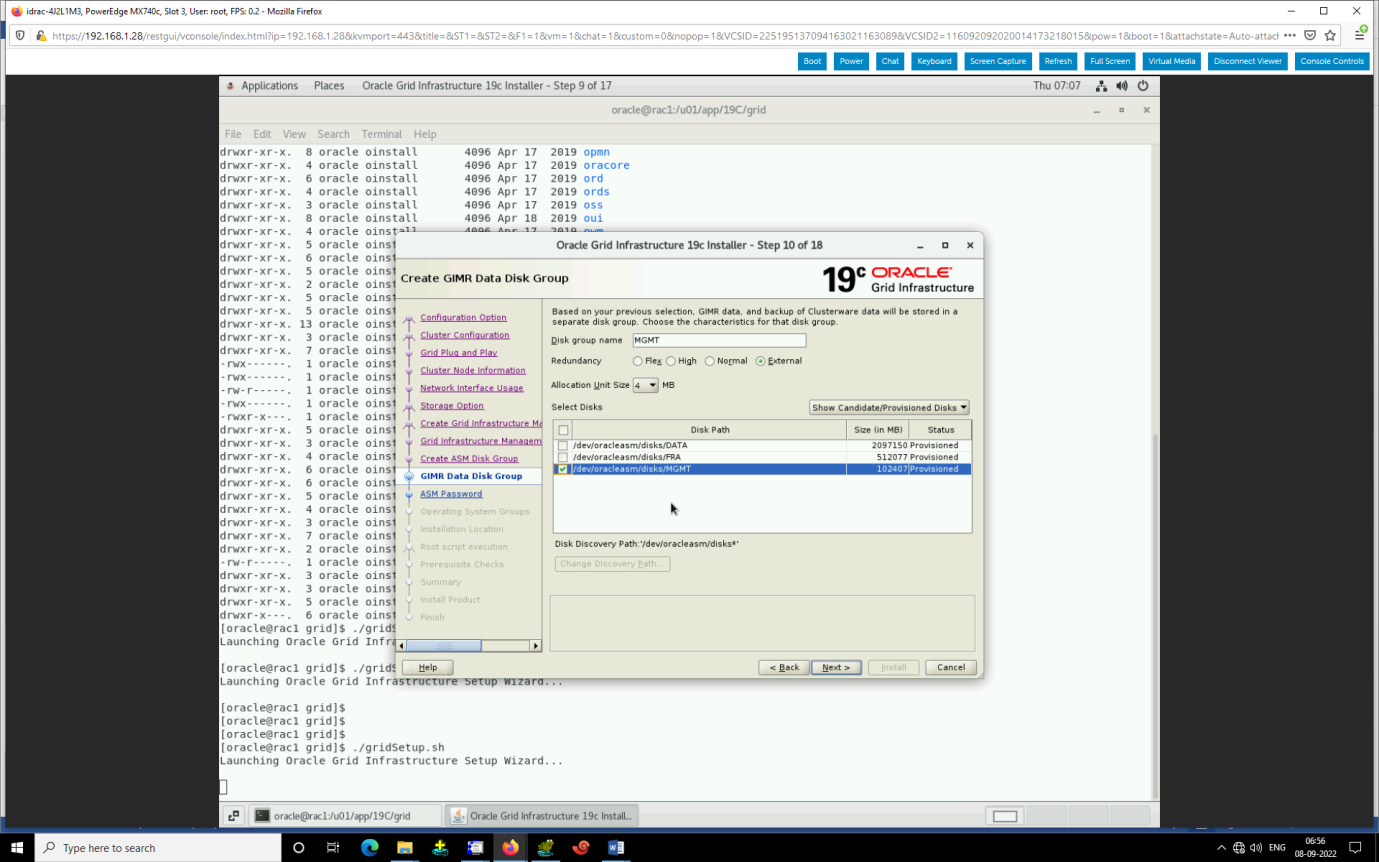This screenshot has width=1379, height=862.
Task: Open Firefox page actions three-dot menu
Action: (x=1290, y=35)
